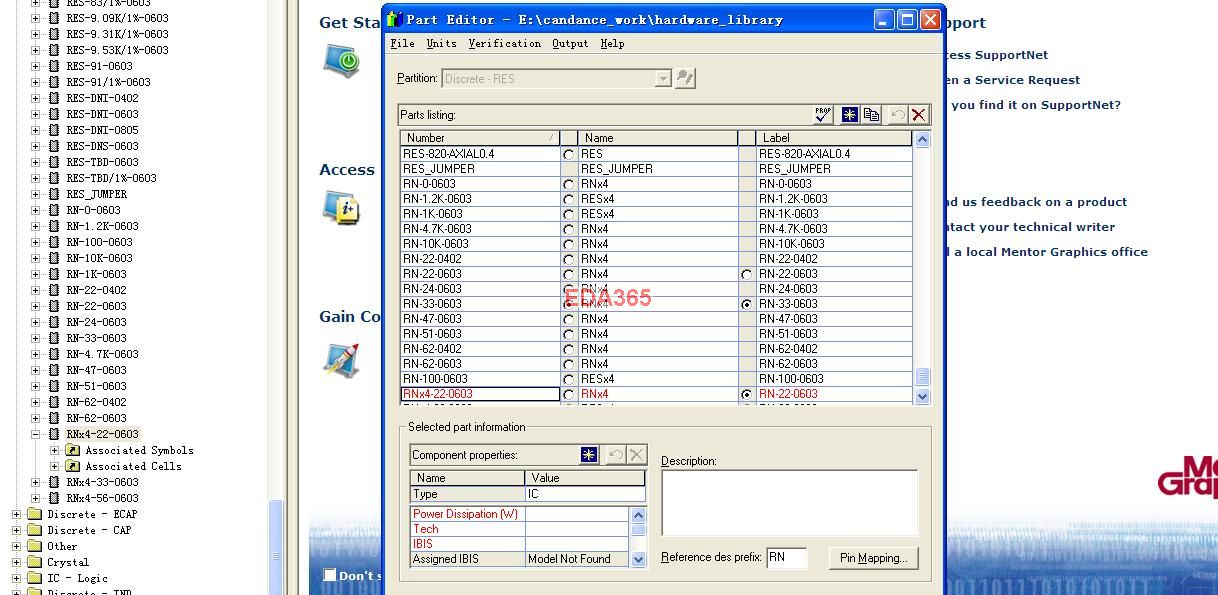The width and height of the screenshot is (1218, 595).
Task: Click the Reference des prefix field
Action: pyautogui.click(x=786, y=558)
